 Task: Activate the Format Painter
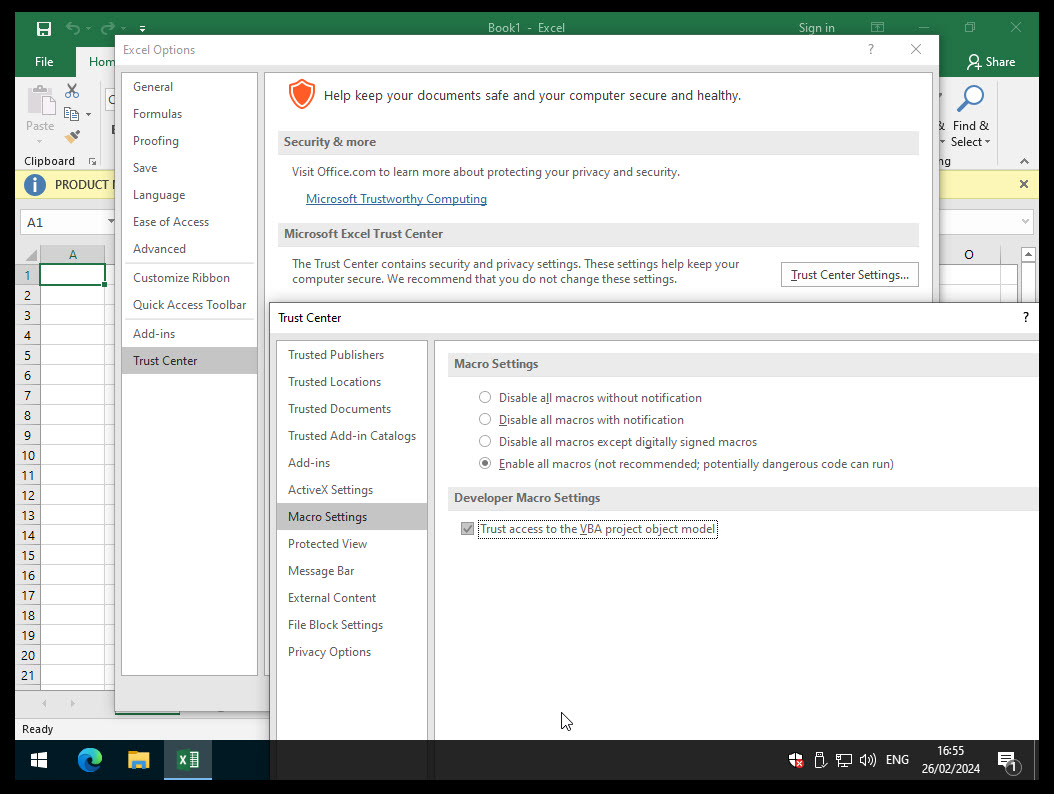click(71, 136)
